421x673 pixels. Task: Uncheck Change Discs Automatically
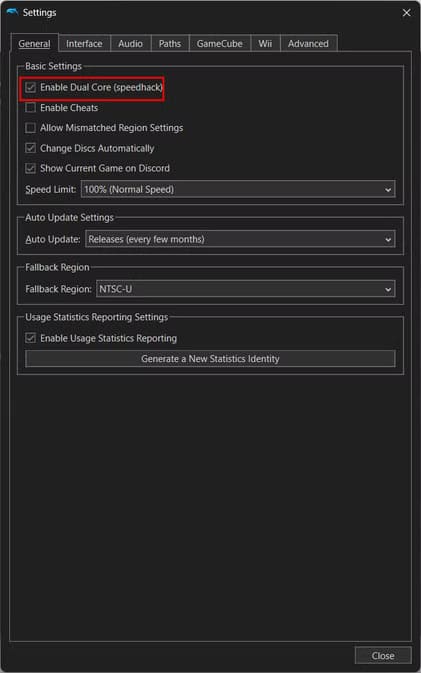30,148
